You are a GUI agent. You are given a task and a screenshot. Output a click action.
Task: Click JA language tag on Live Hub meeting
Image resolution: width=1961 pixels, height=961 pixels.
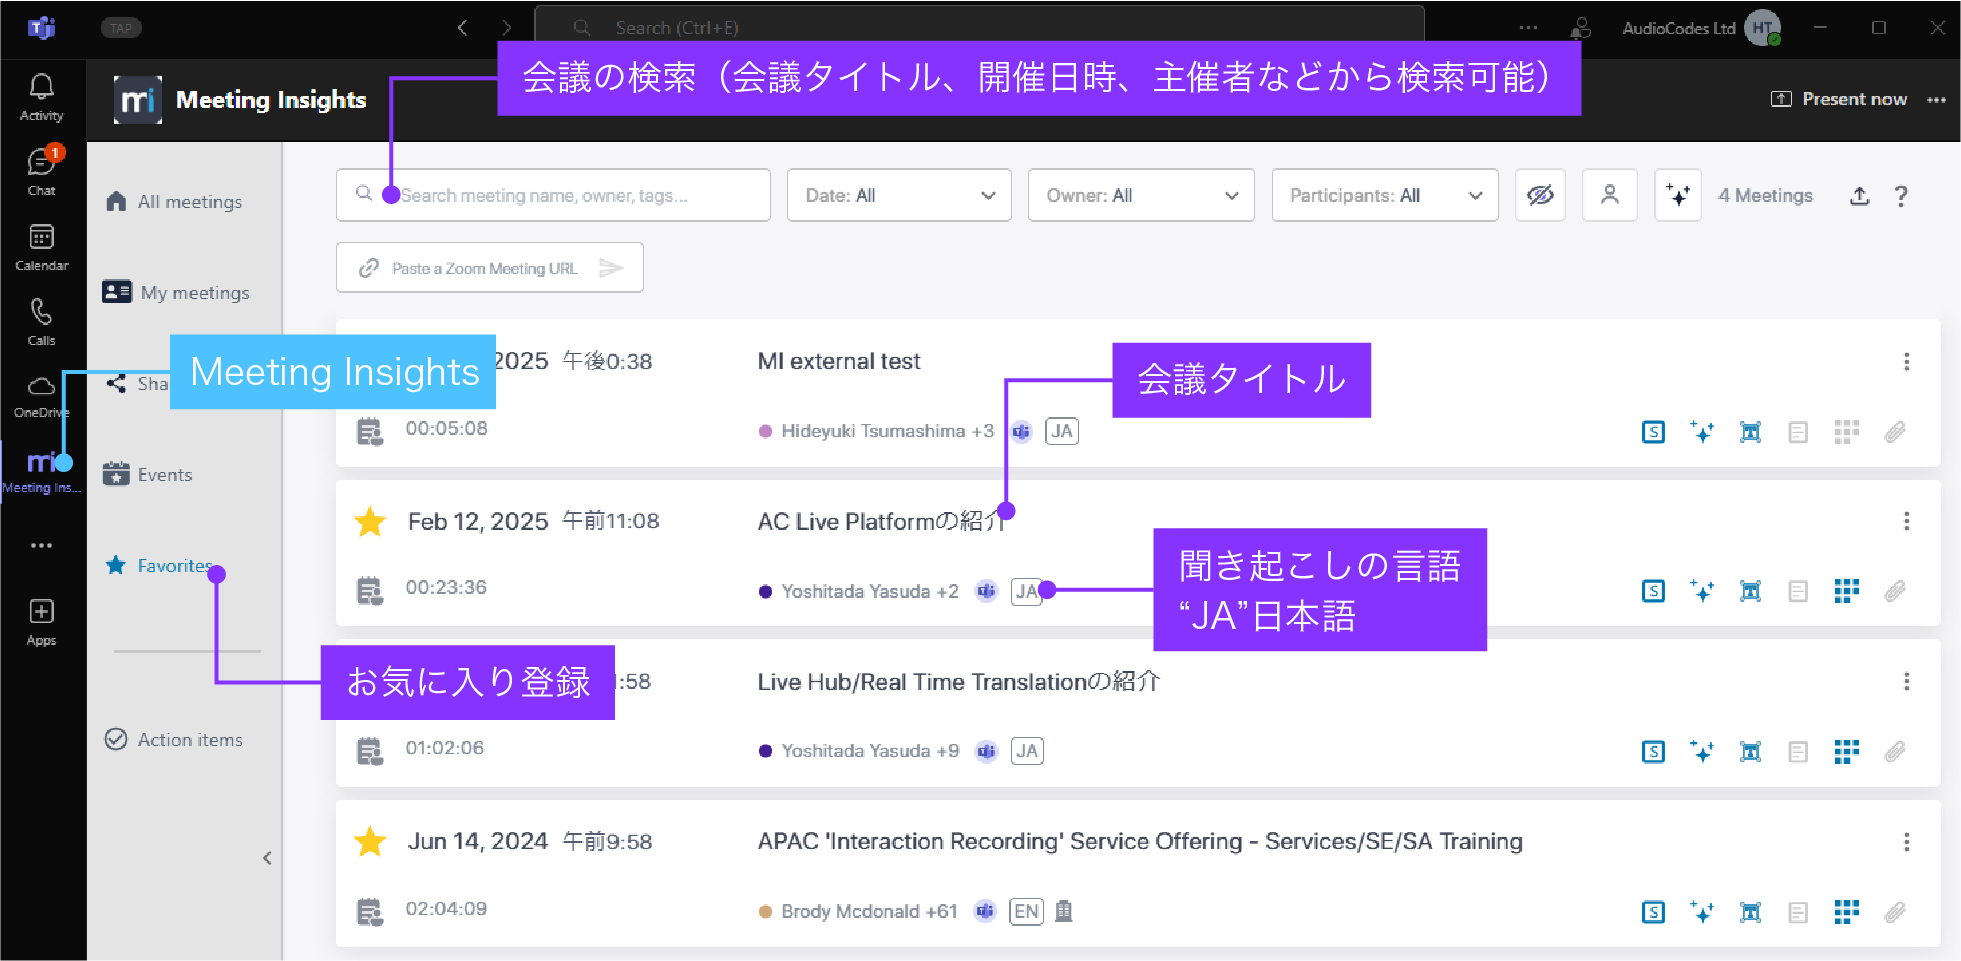click(x=1027, y=751)
